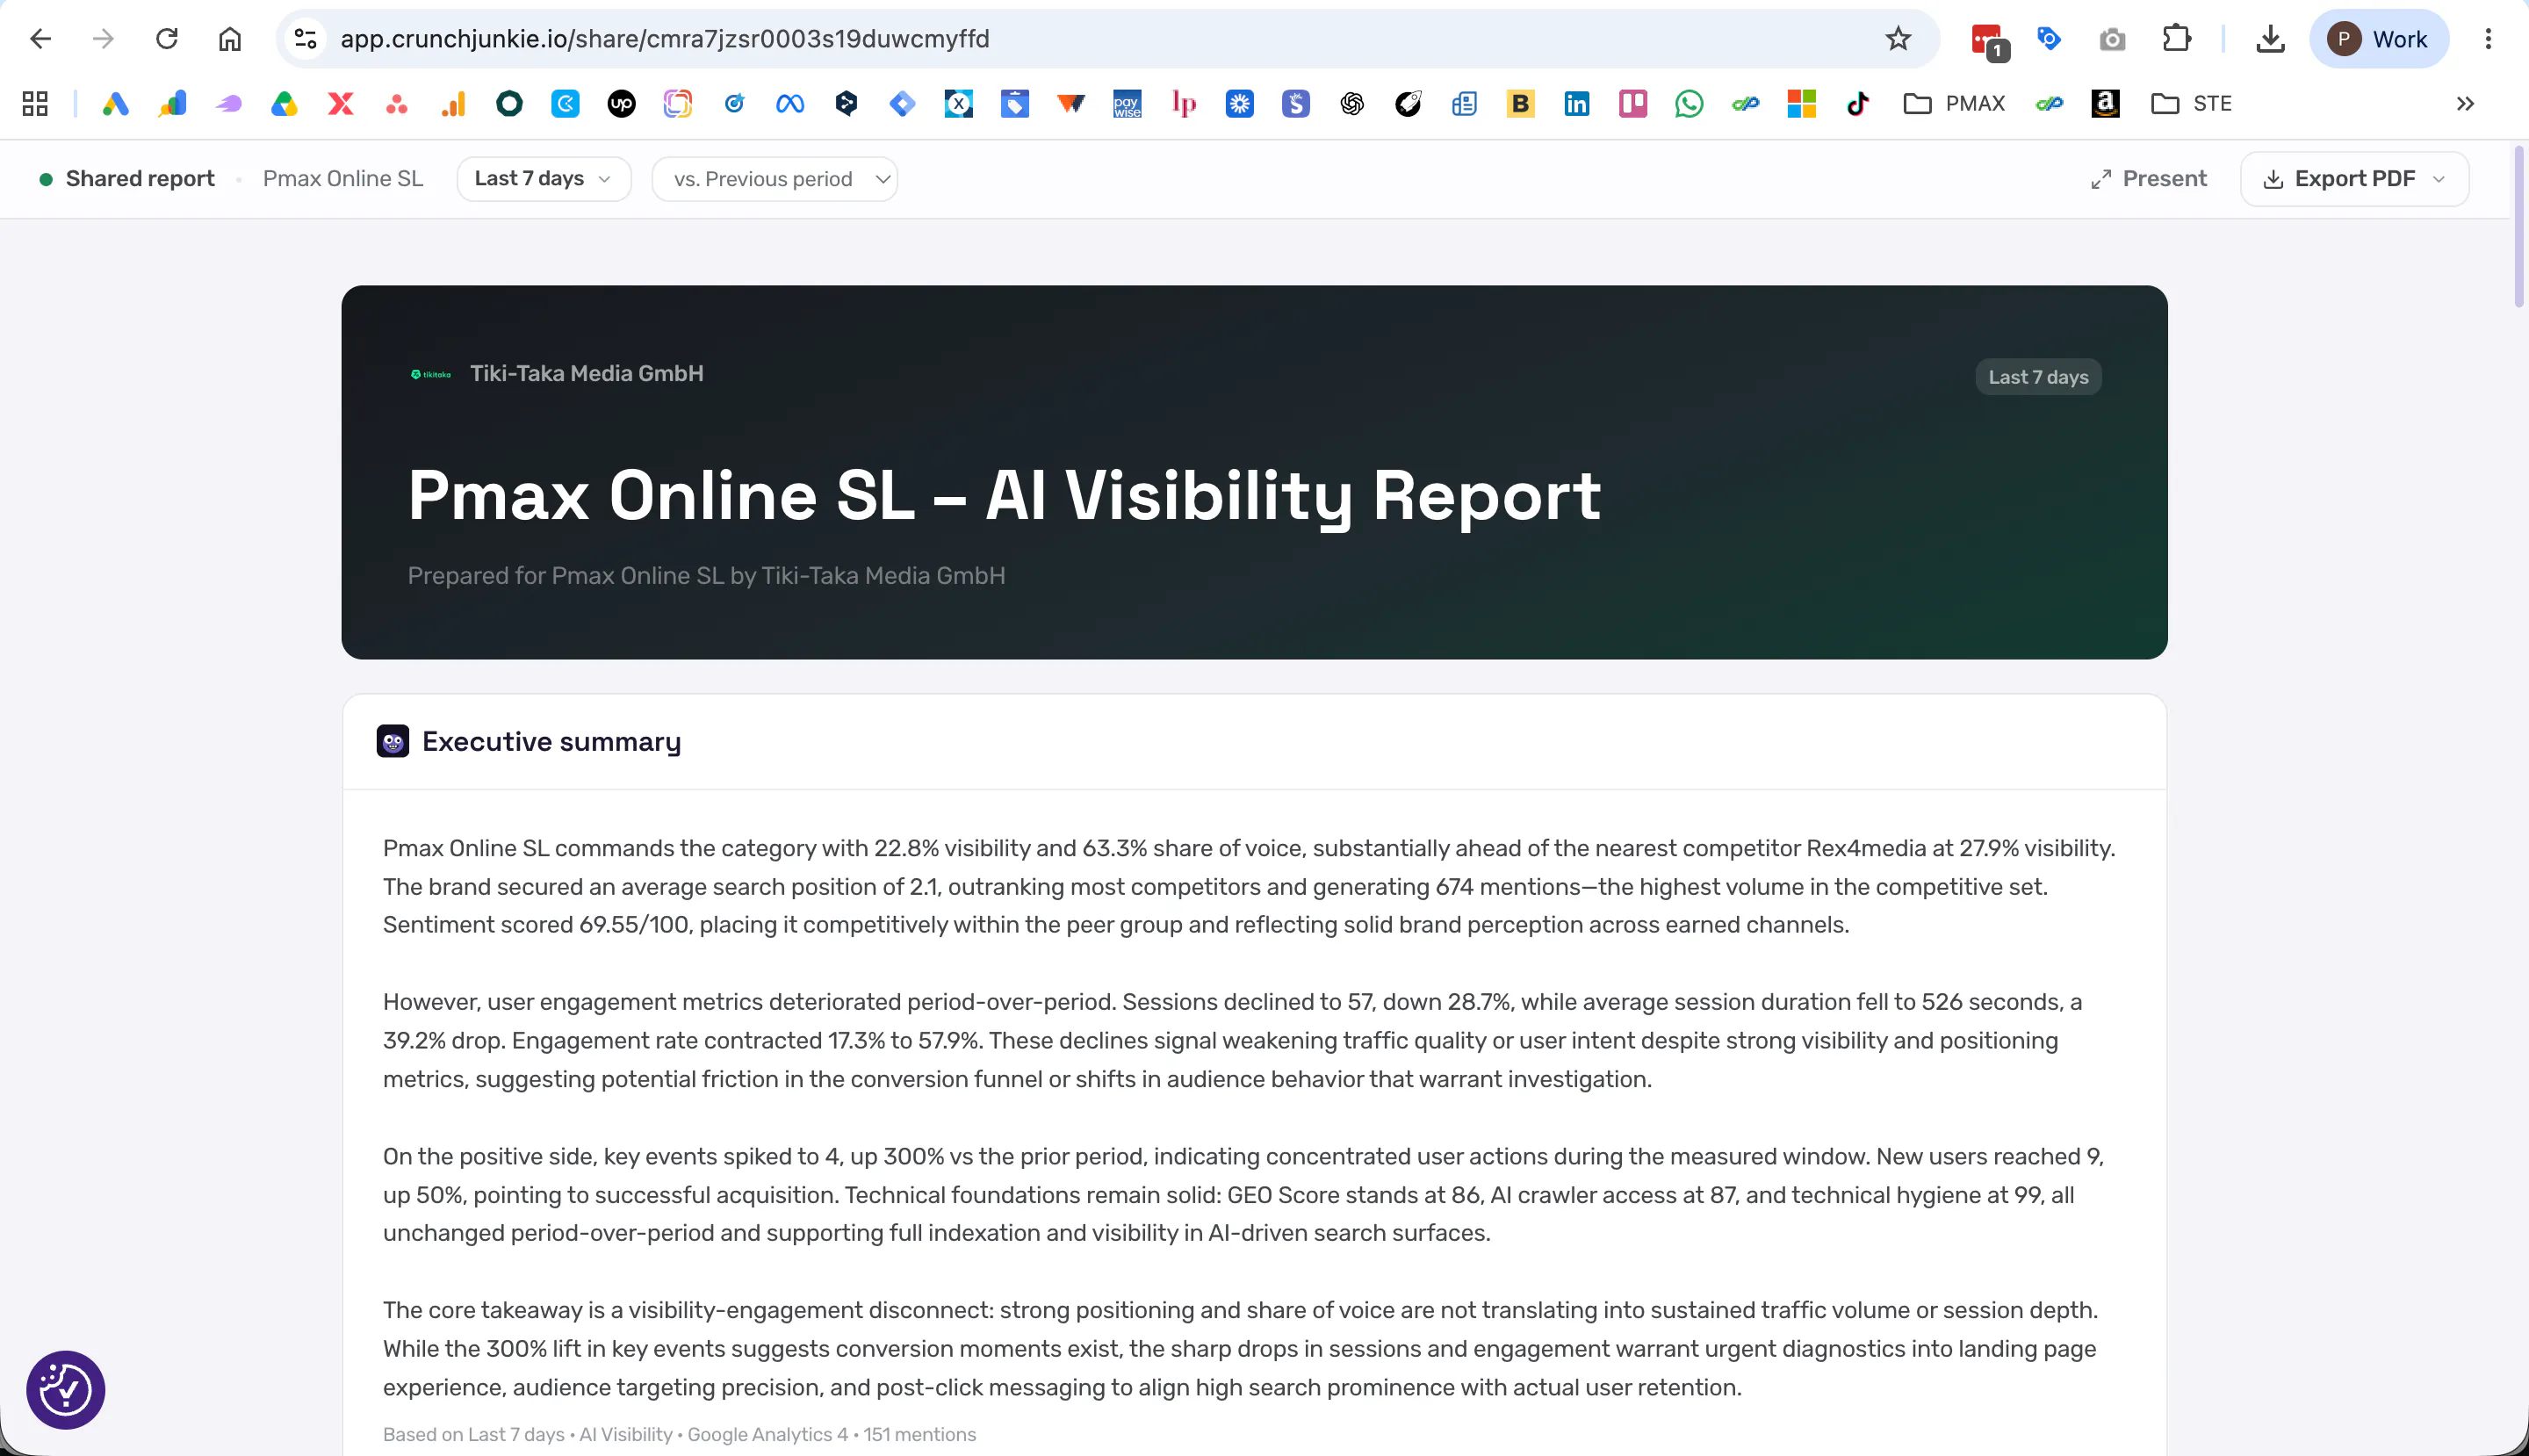
Task: Open the Upwork bookmark
Action: (x=621, y=103)
